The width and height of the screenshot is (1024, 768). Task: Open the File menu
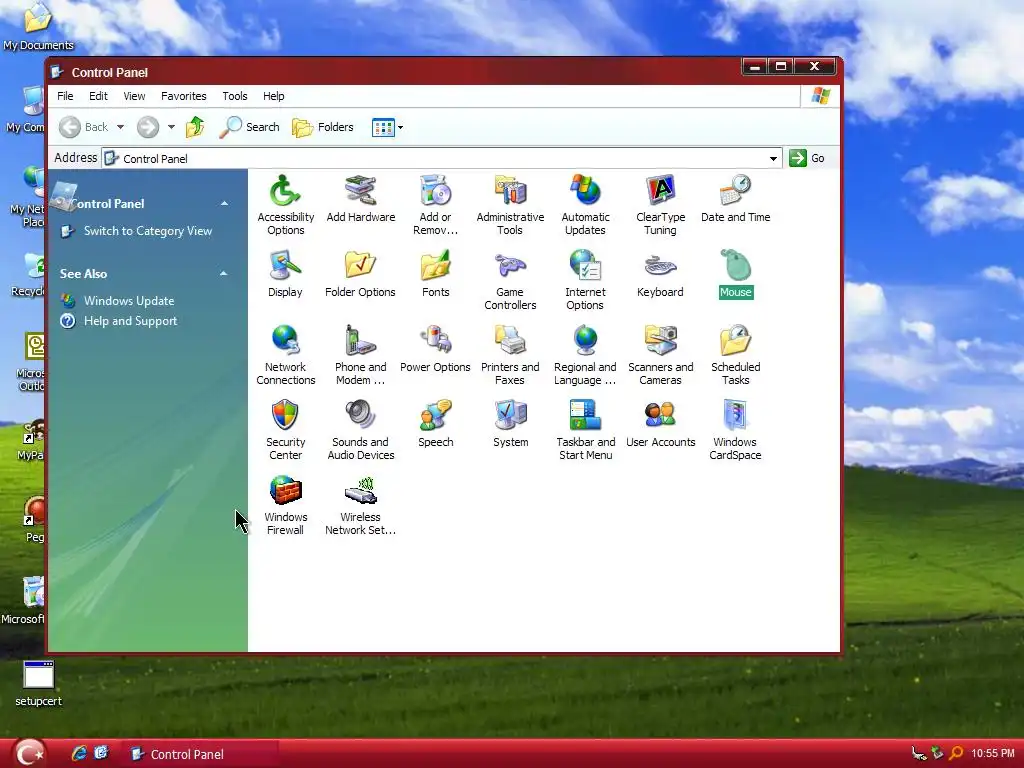coord(65,96)
